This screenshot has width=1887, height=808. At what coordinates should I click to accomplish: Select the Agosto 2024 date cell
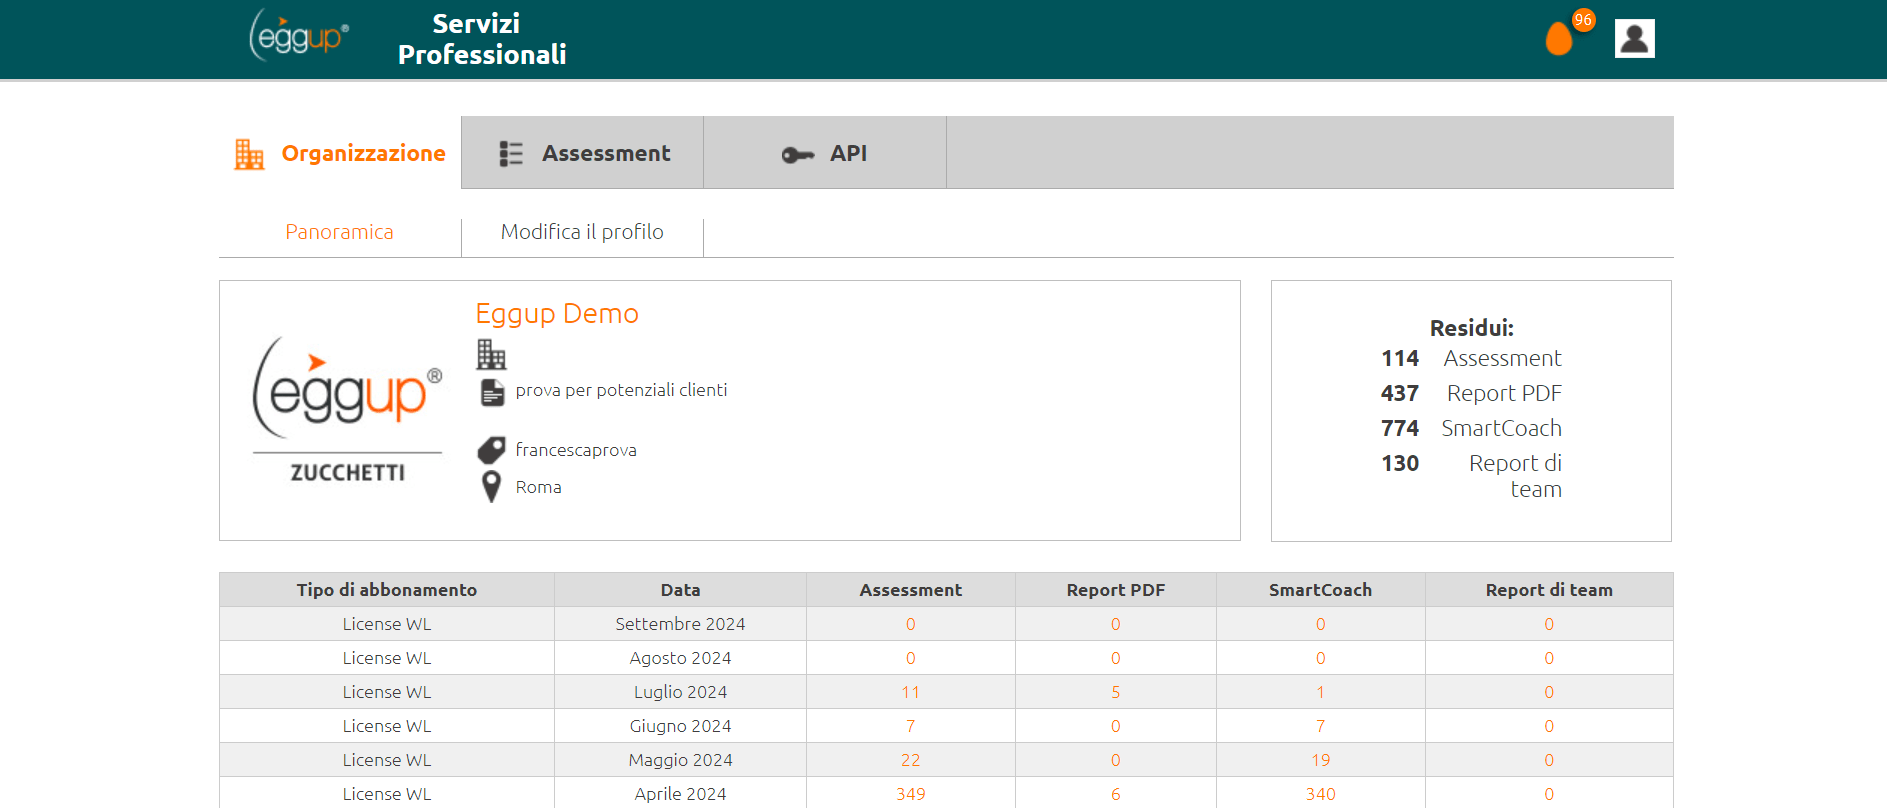click(680, 658)
